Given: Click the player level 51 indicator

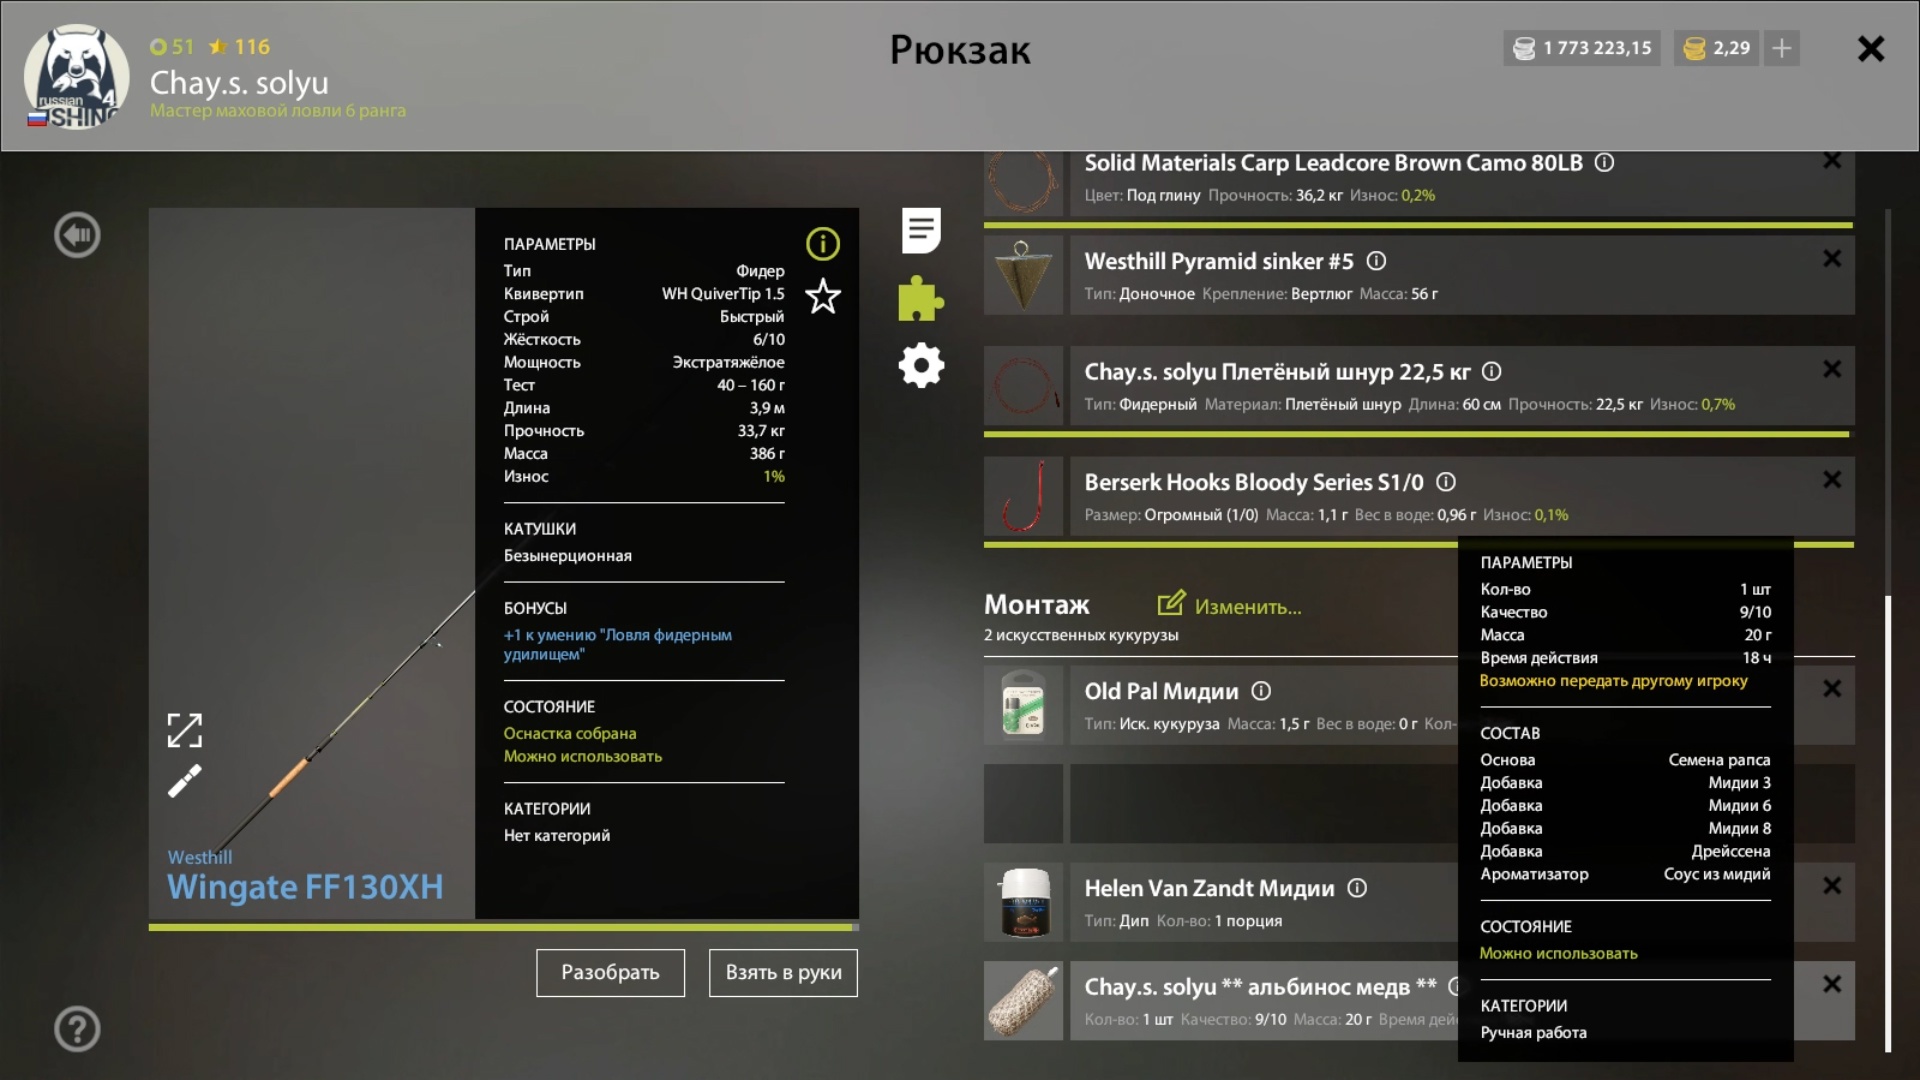Looking at the screenshot, I should tap(171, 46).
